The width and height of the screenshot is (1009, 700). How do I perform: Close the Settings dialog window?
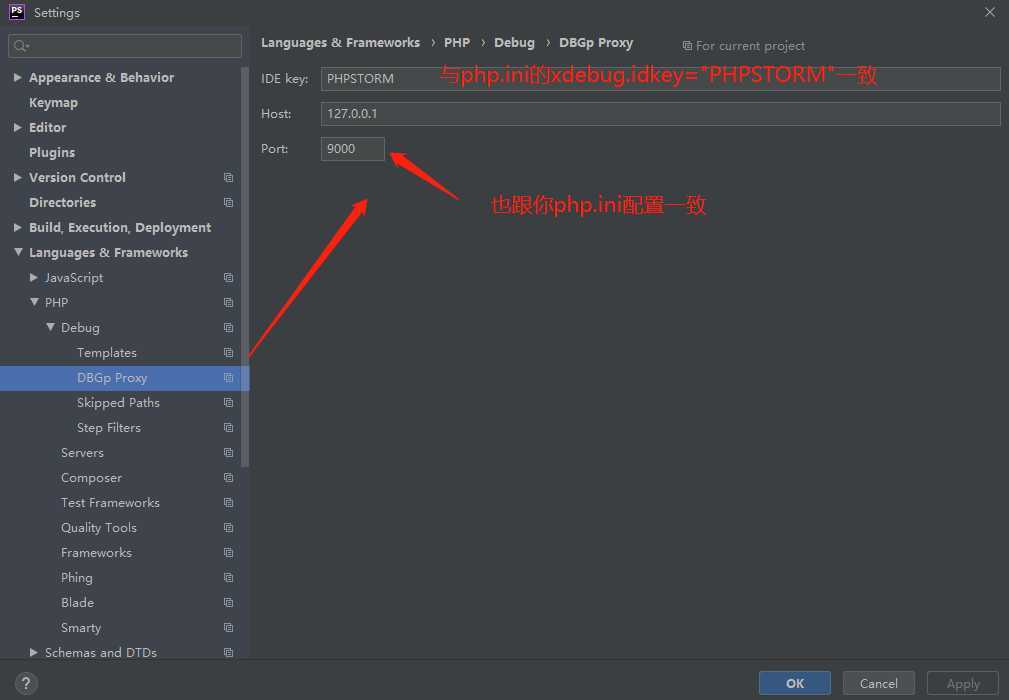990,12
